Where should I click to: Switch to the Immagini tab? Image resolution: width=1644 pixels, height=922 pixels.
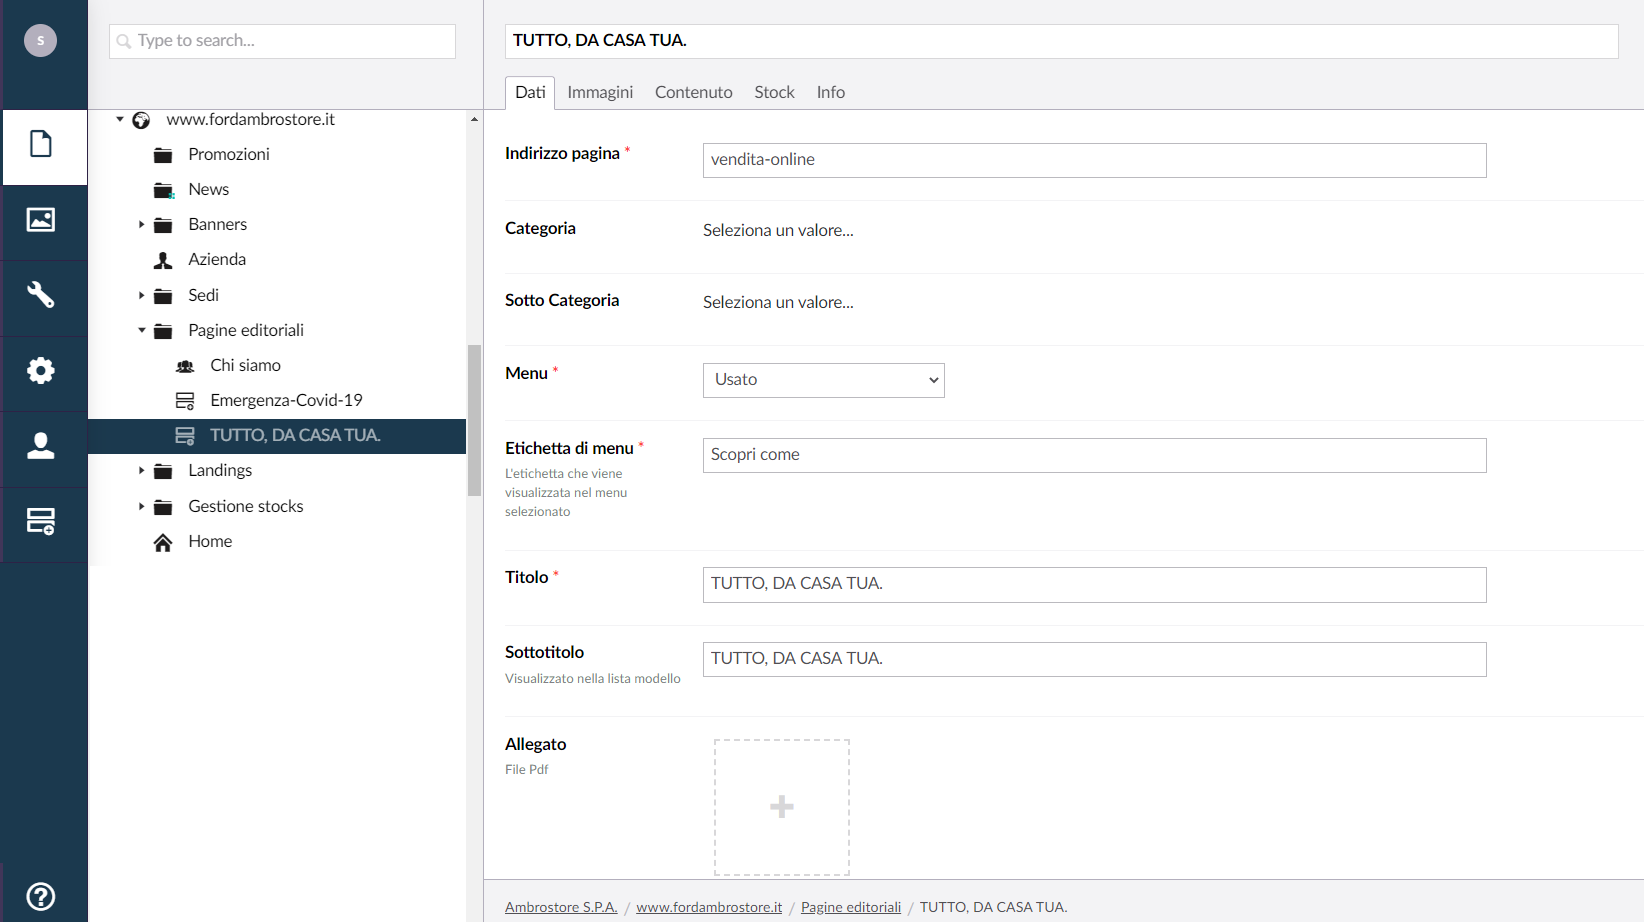click(x=600, y=92)
